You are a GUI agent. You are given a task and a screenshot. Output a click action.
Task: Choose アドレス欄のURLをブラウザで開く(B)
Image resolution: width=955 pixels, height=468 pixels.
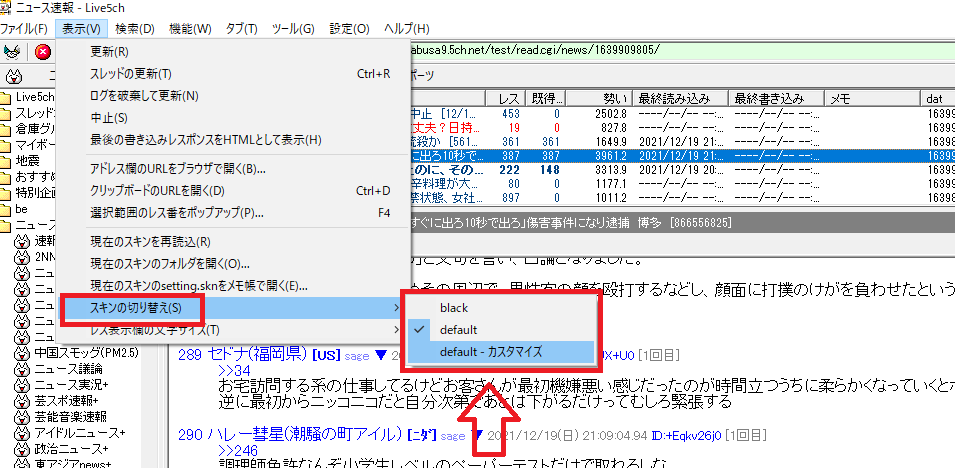click(x=233, y=169)
